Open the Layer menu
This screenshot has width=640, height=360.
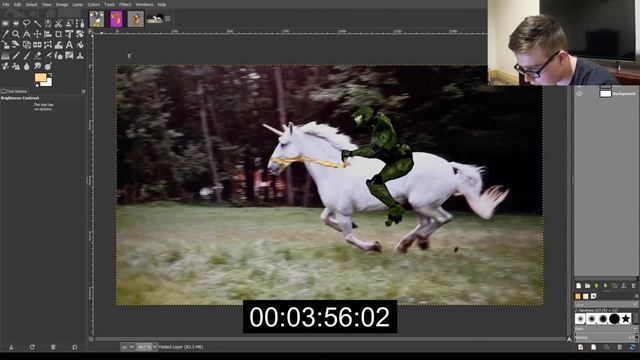click(78, 4)
